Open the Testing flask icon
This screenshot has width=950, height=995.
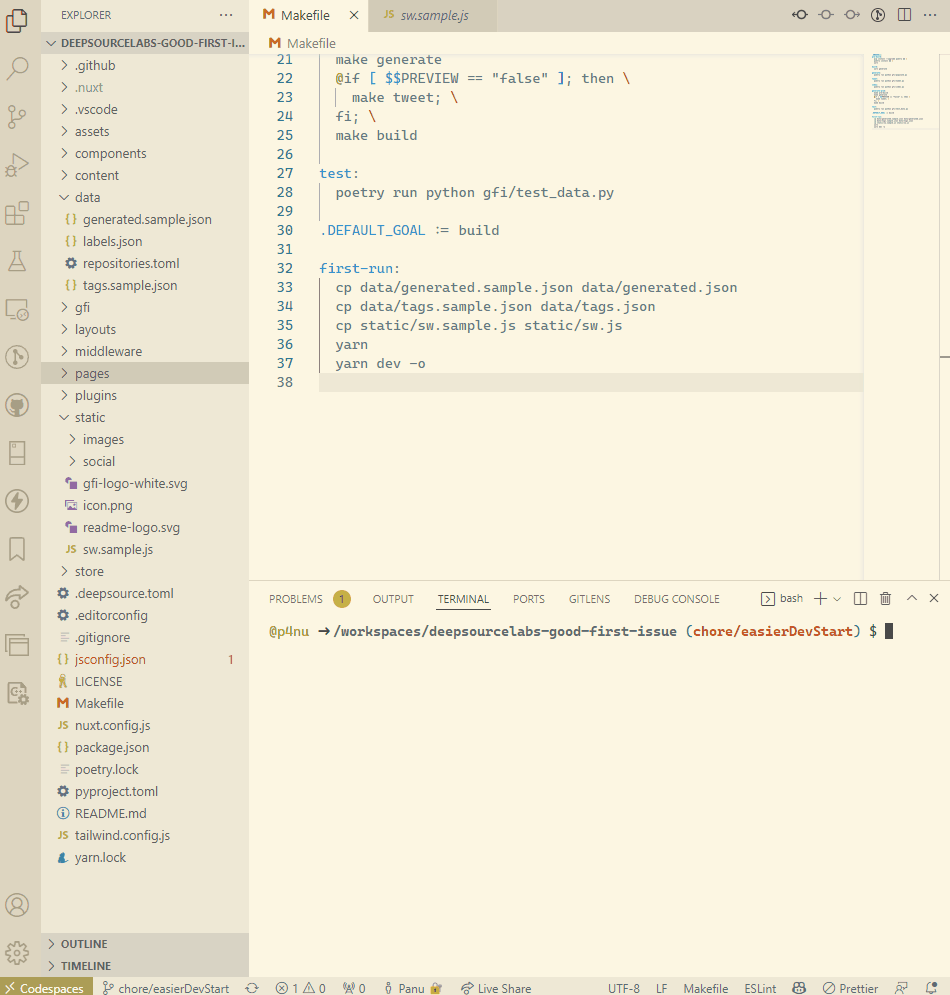click(17, 261)
